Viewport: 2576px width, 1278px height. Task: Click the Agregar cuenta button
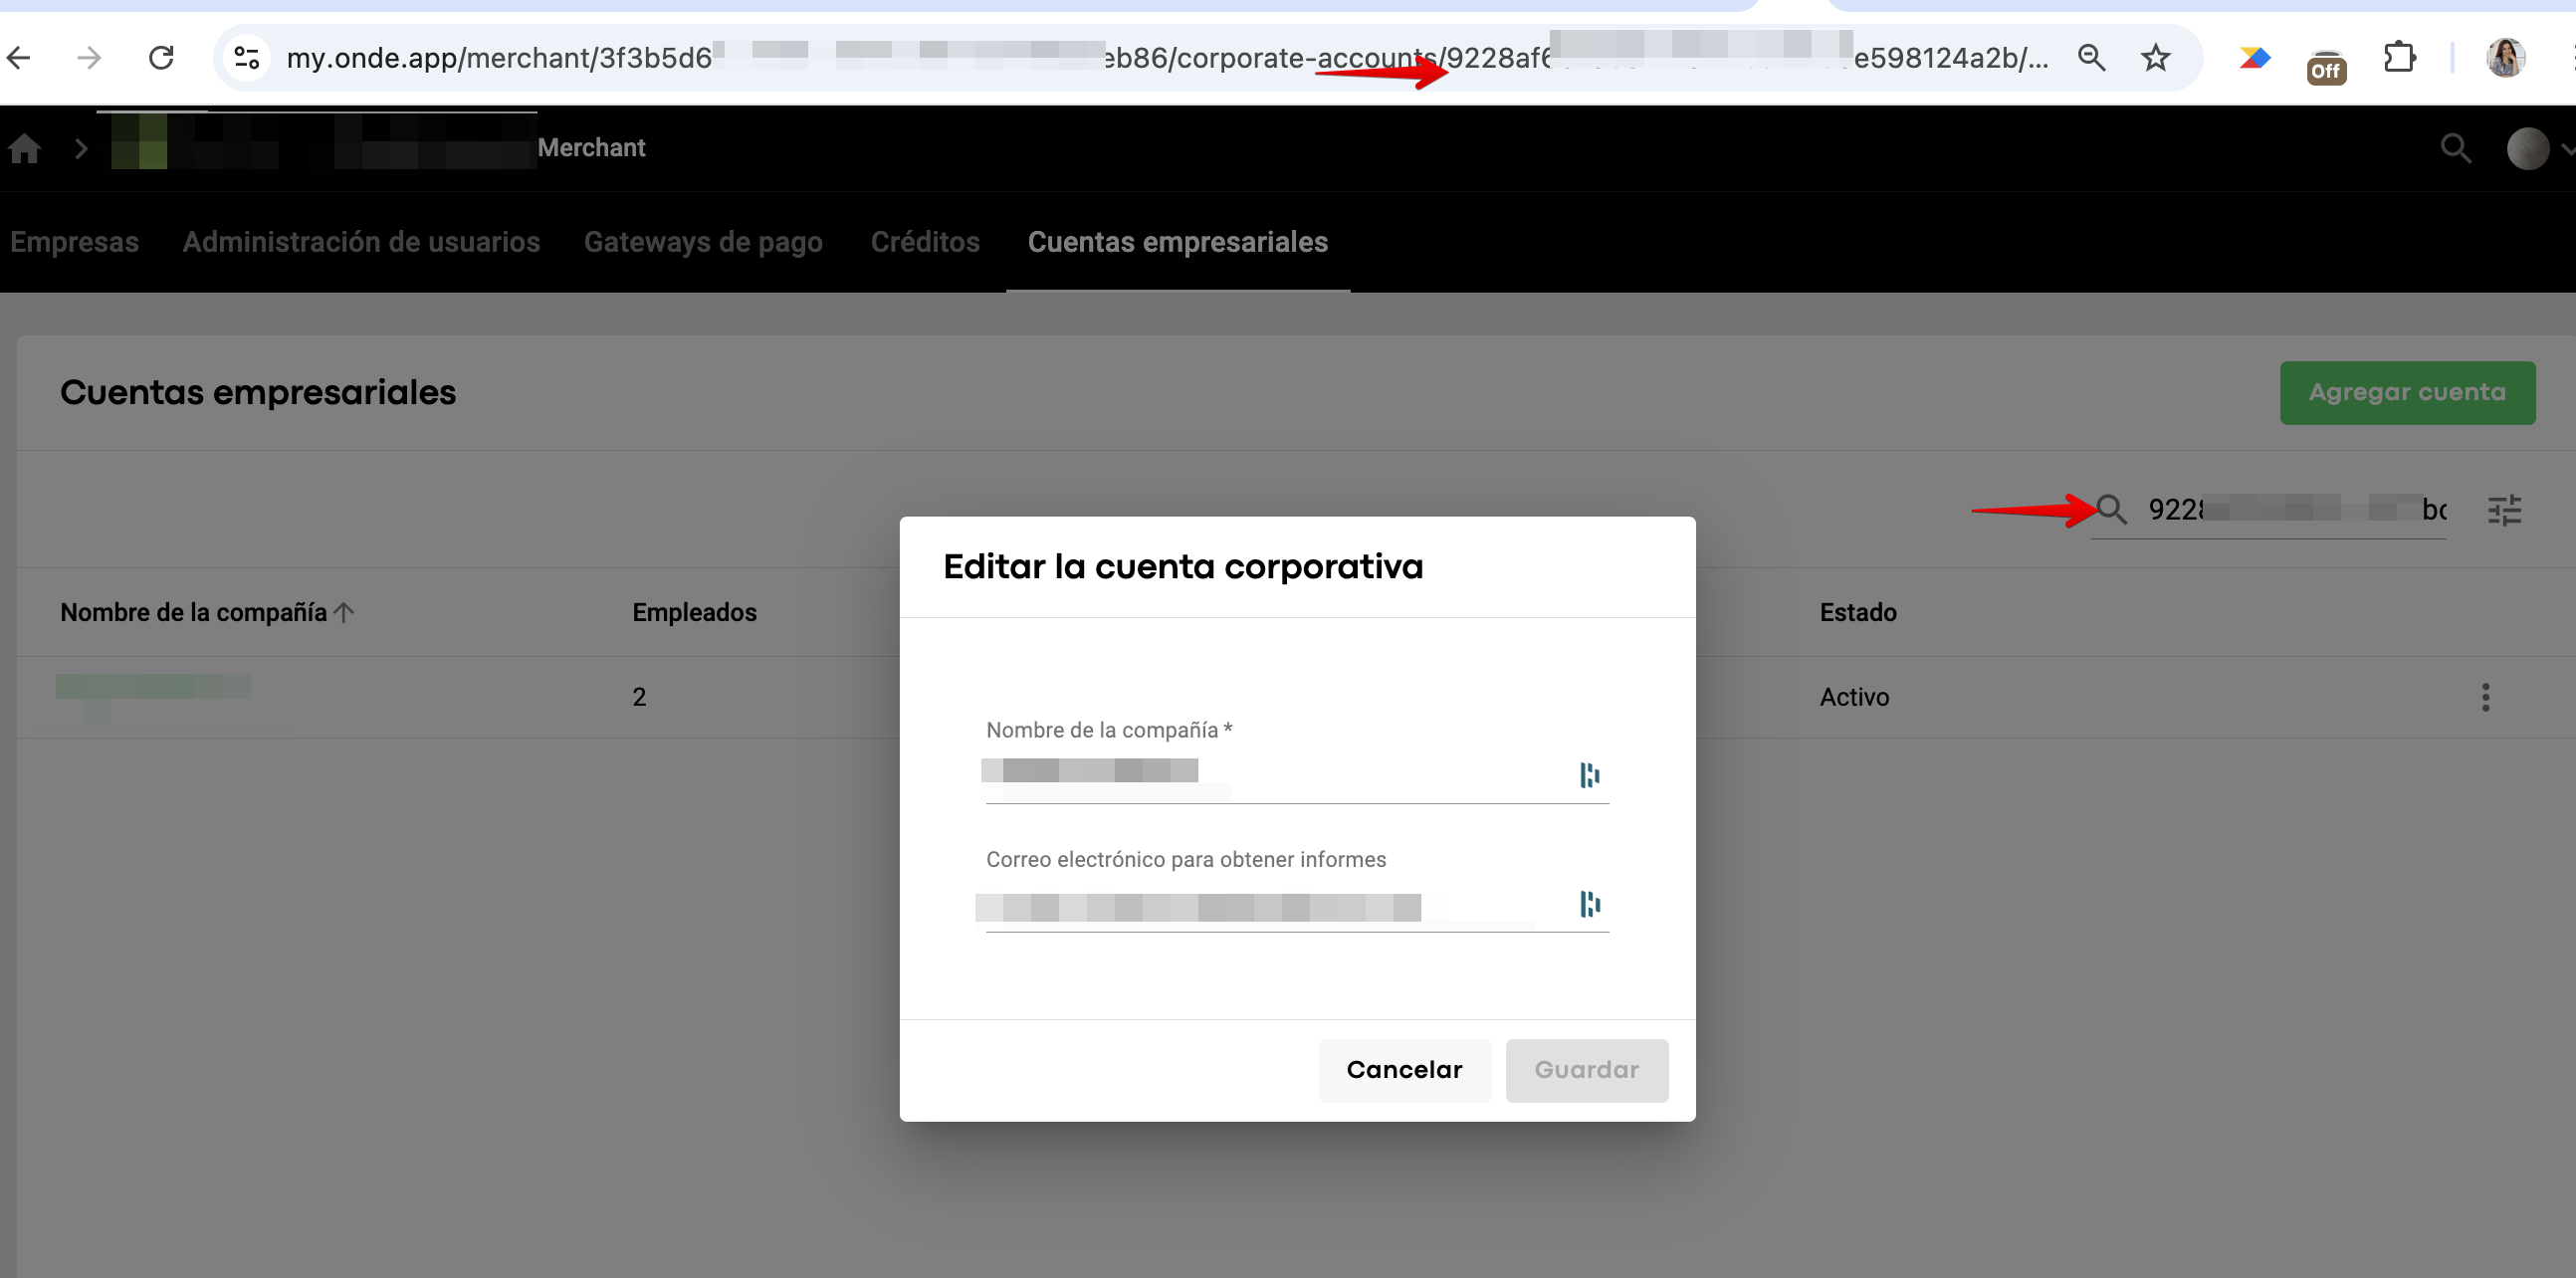pyautogui.click(x=2406, y=392)
